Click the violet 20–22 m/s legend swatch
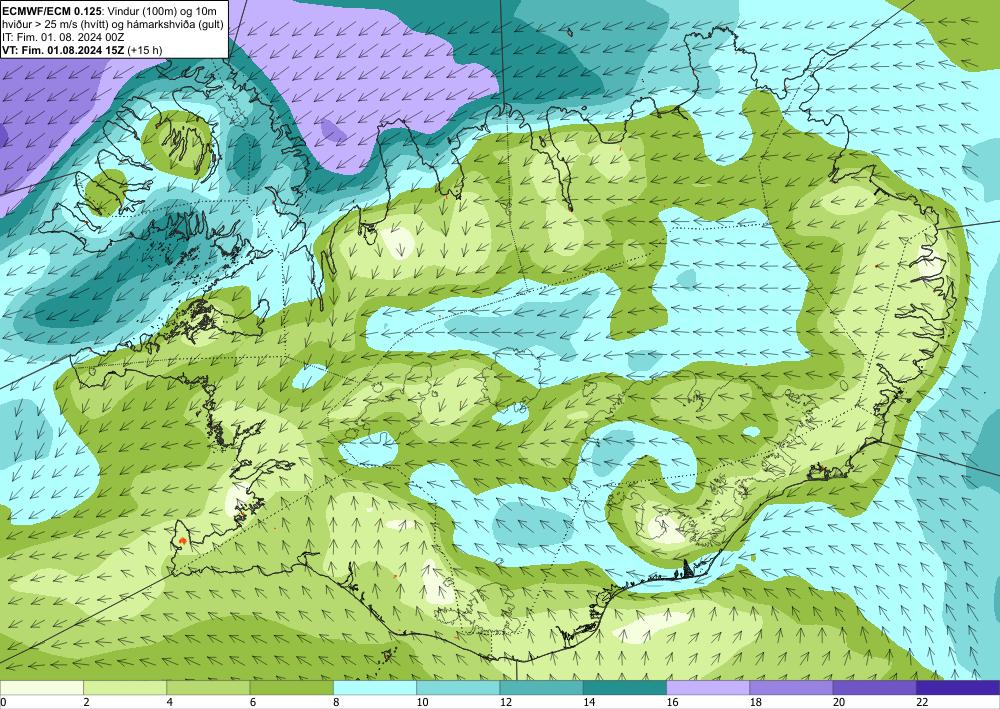1000x709 pixels. (875, 687)
